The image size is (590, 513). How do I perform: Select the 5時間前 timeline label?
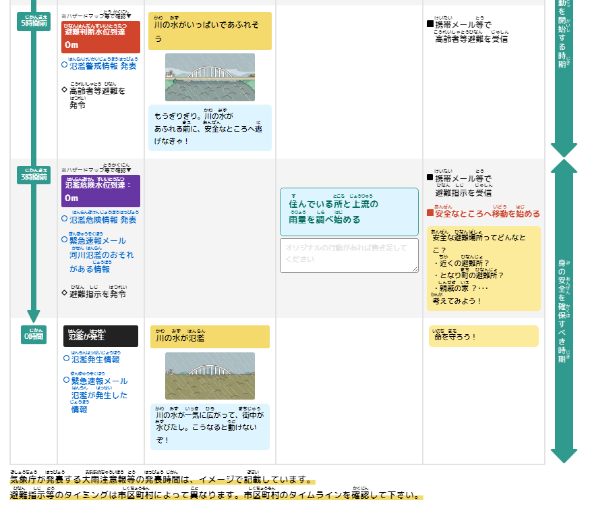coord(34,21)
